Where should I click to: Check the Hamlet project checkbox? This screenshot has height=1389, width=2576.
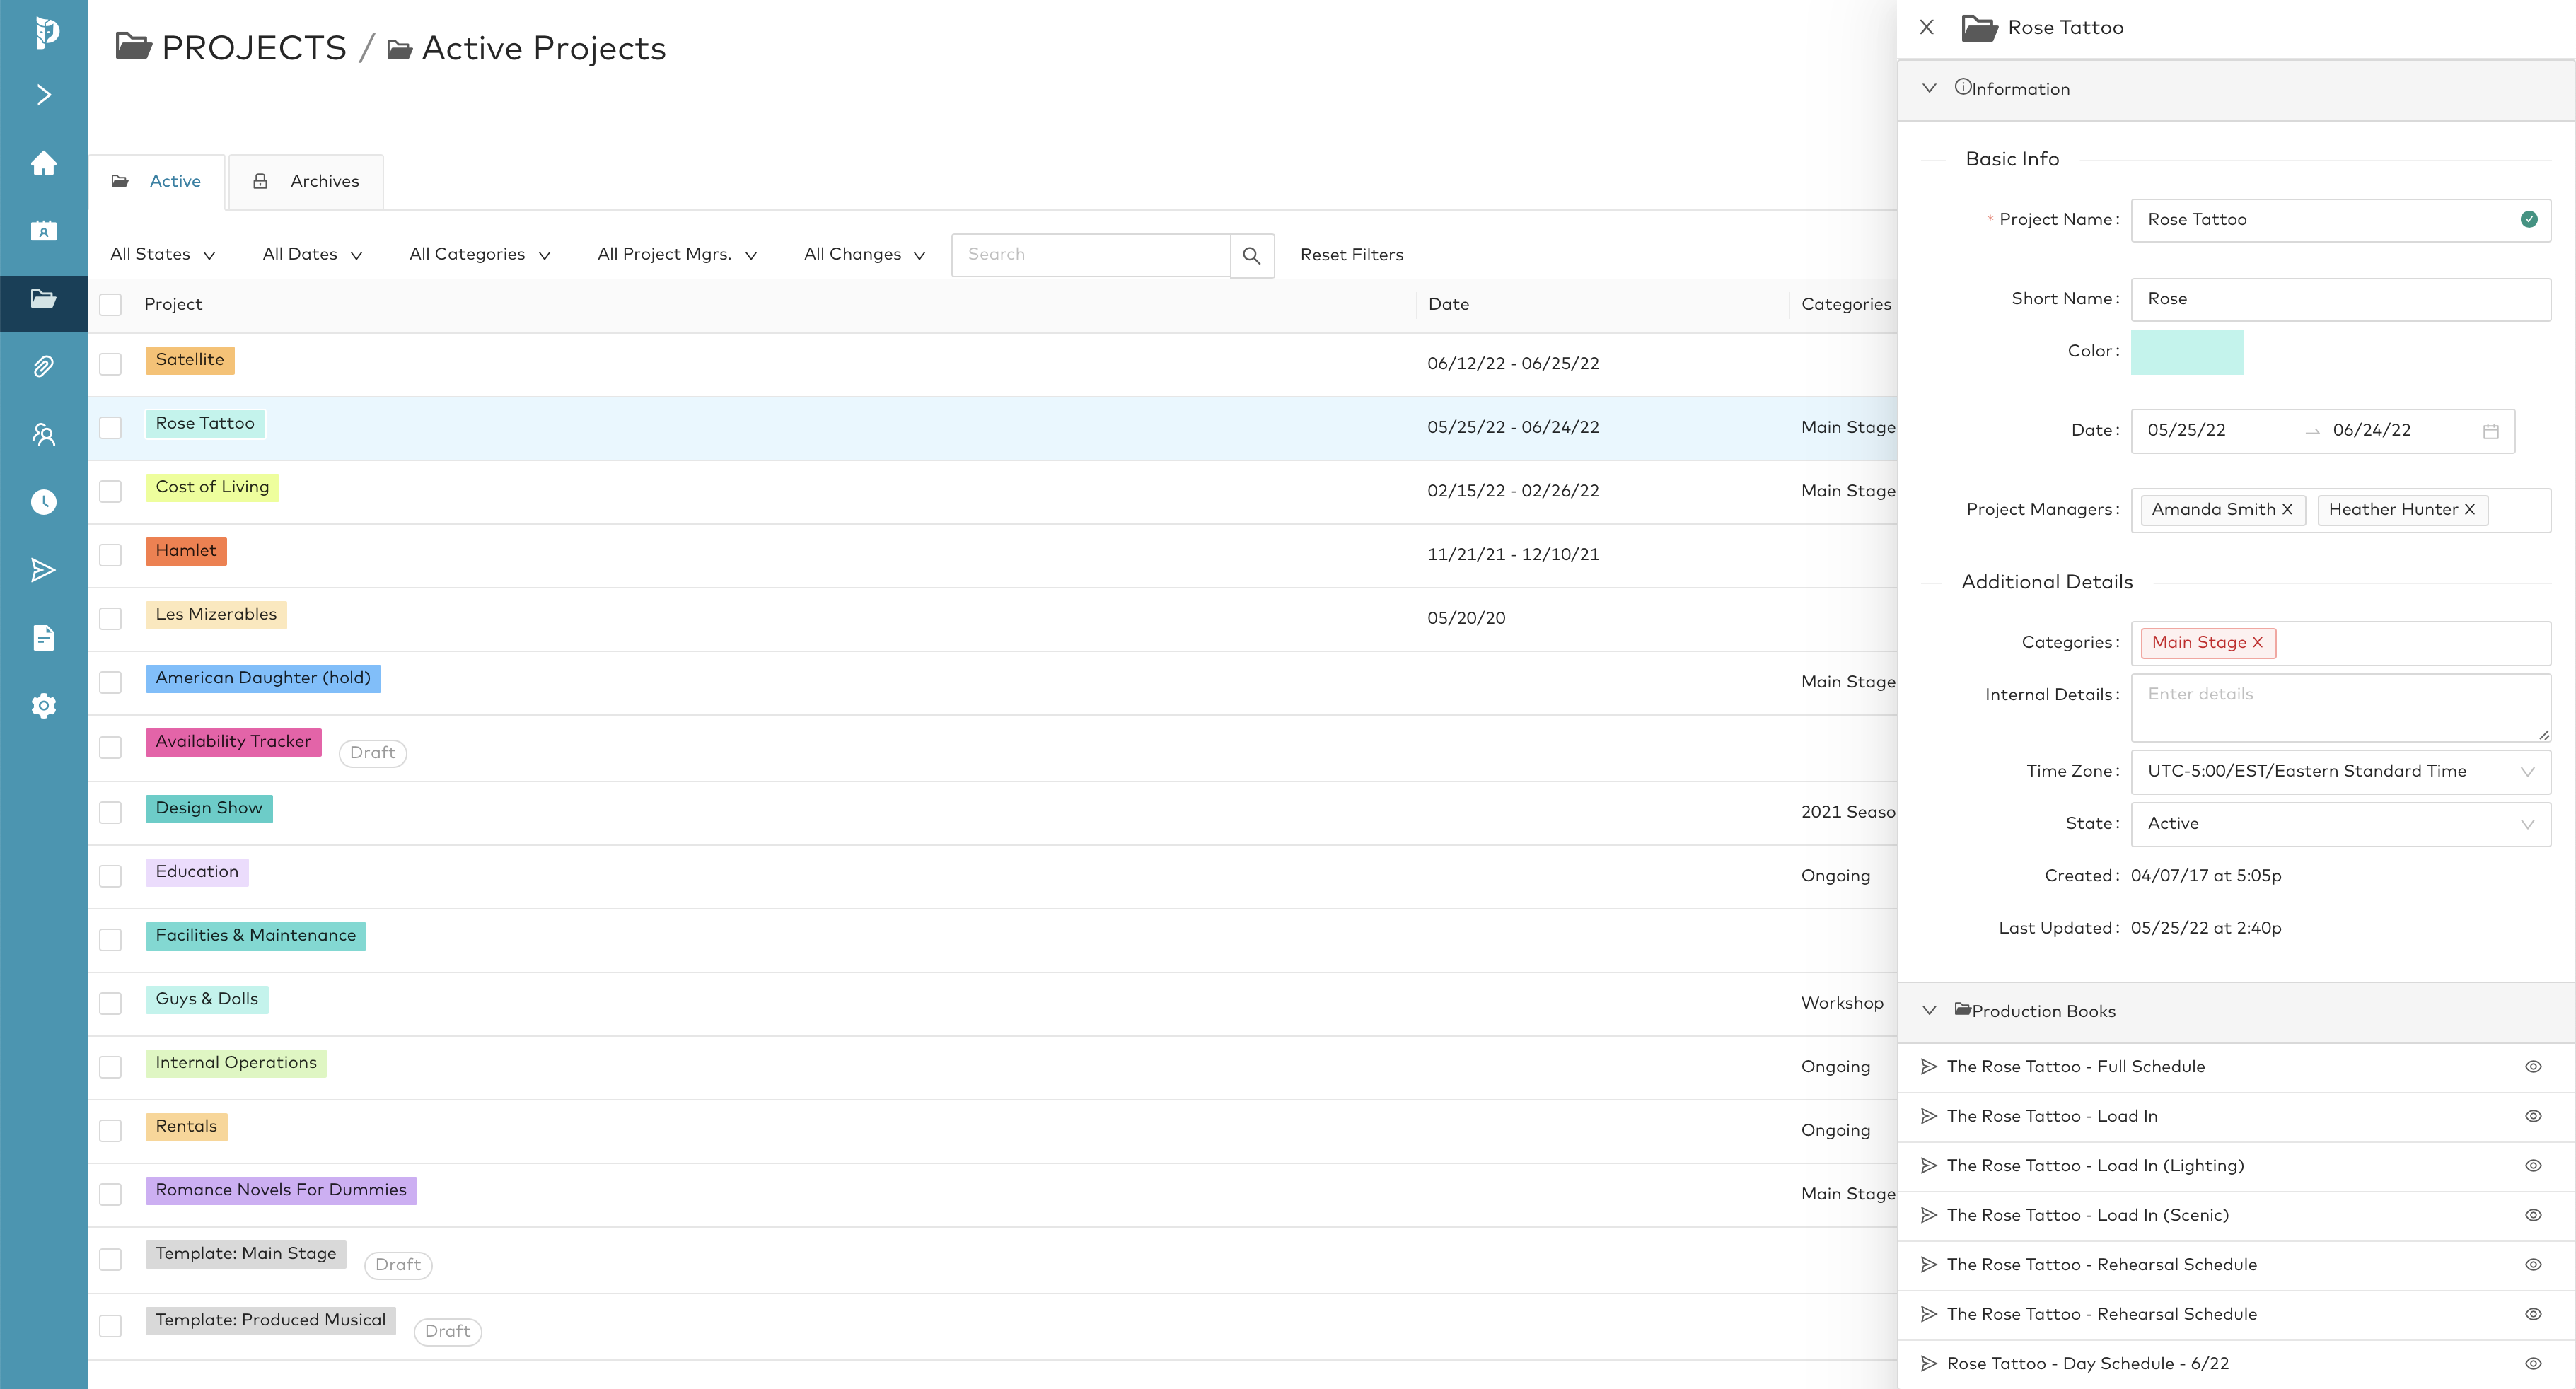tap(111, 555)
